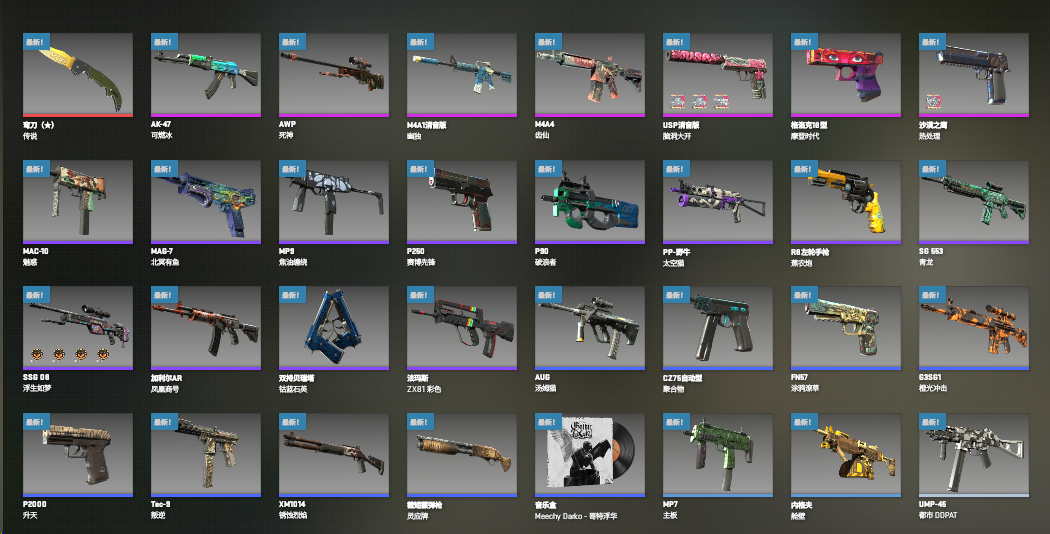Click the P90 blue-green skin

point(589,202)
